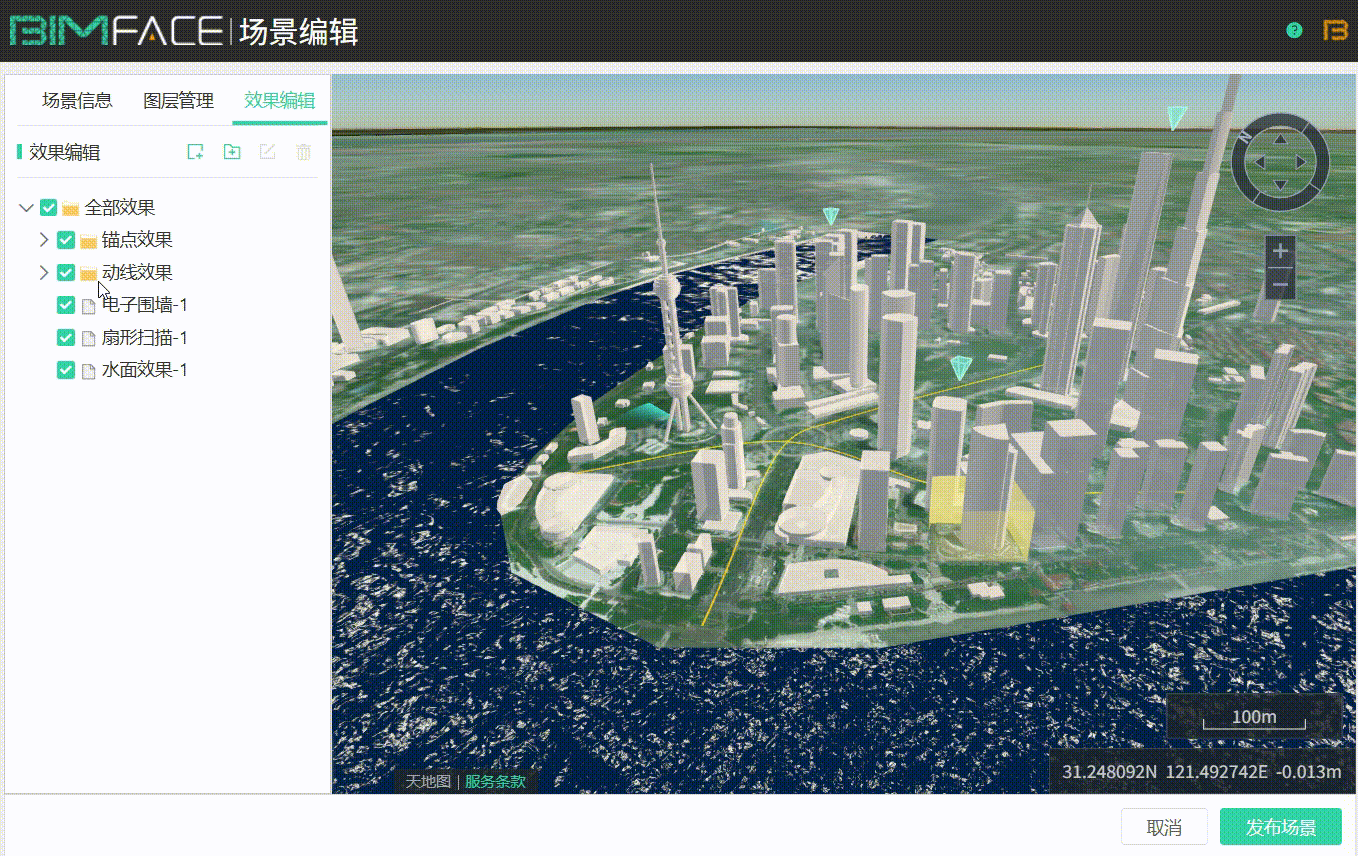1358x856 pixels.
Task: Pan the map right with compass arrow
Action: click(1302, 161)
